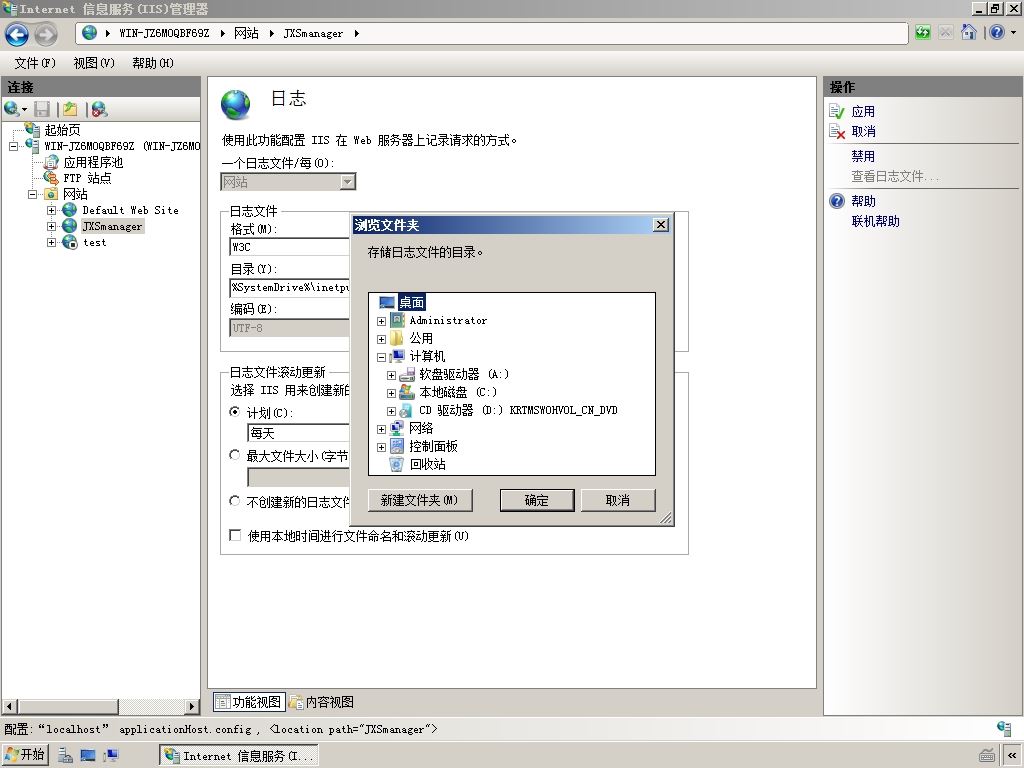Expand Default Web Site node
Viewport: 1024px width, 768px height.
click(52, 210)
